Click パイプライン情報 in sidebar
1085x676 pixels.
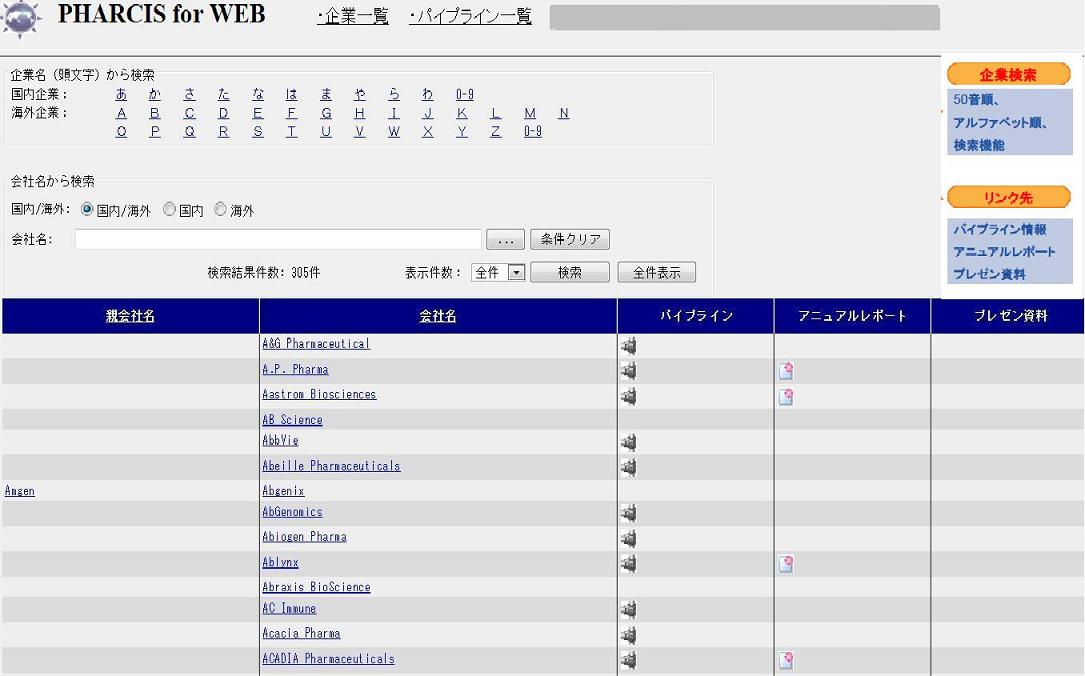(1000, 229)
